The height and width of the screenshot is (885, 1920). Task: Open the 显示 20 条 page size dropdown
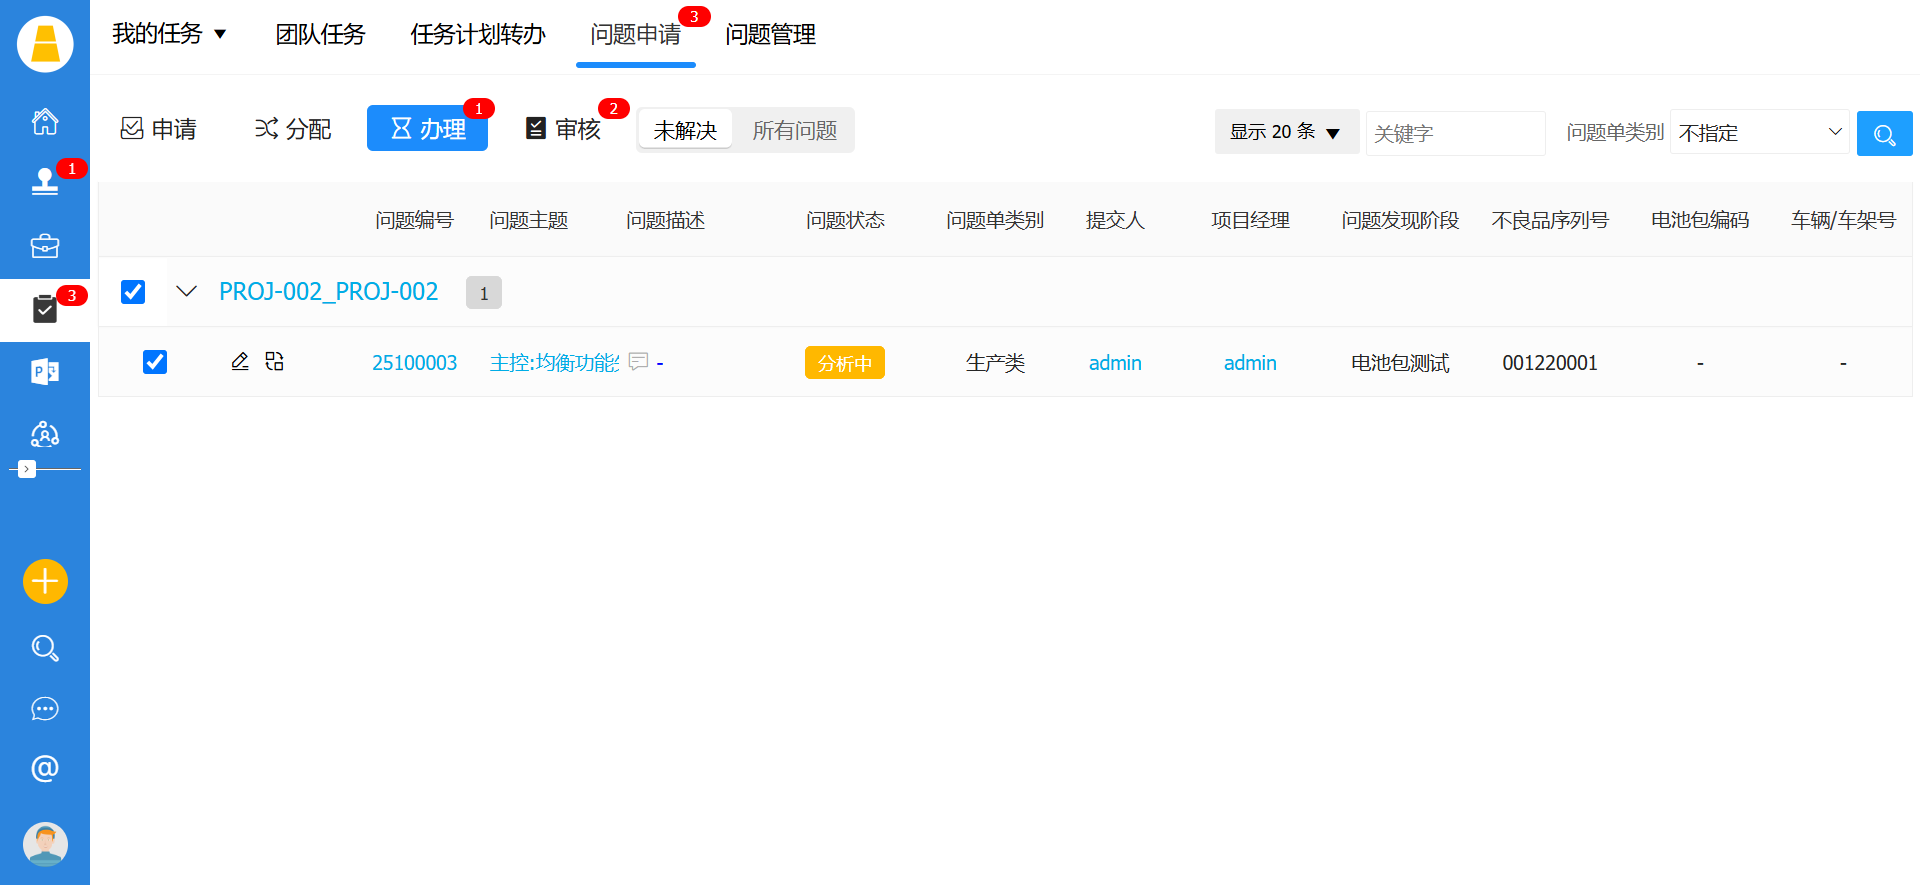tap(1285, 132)
